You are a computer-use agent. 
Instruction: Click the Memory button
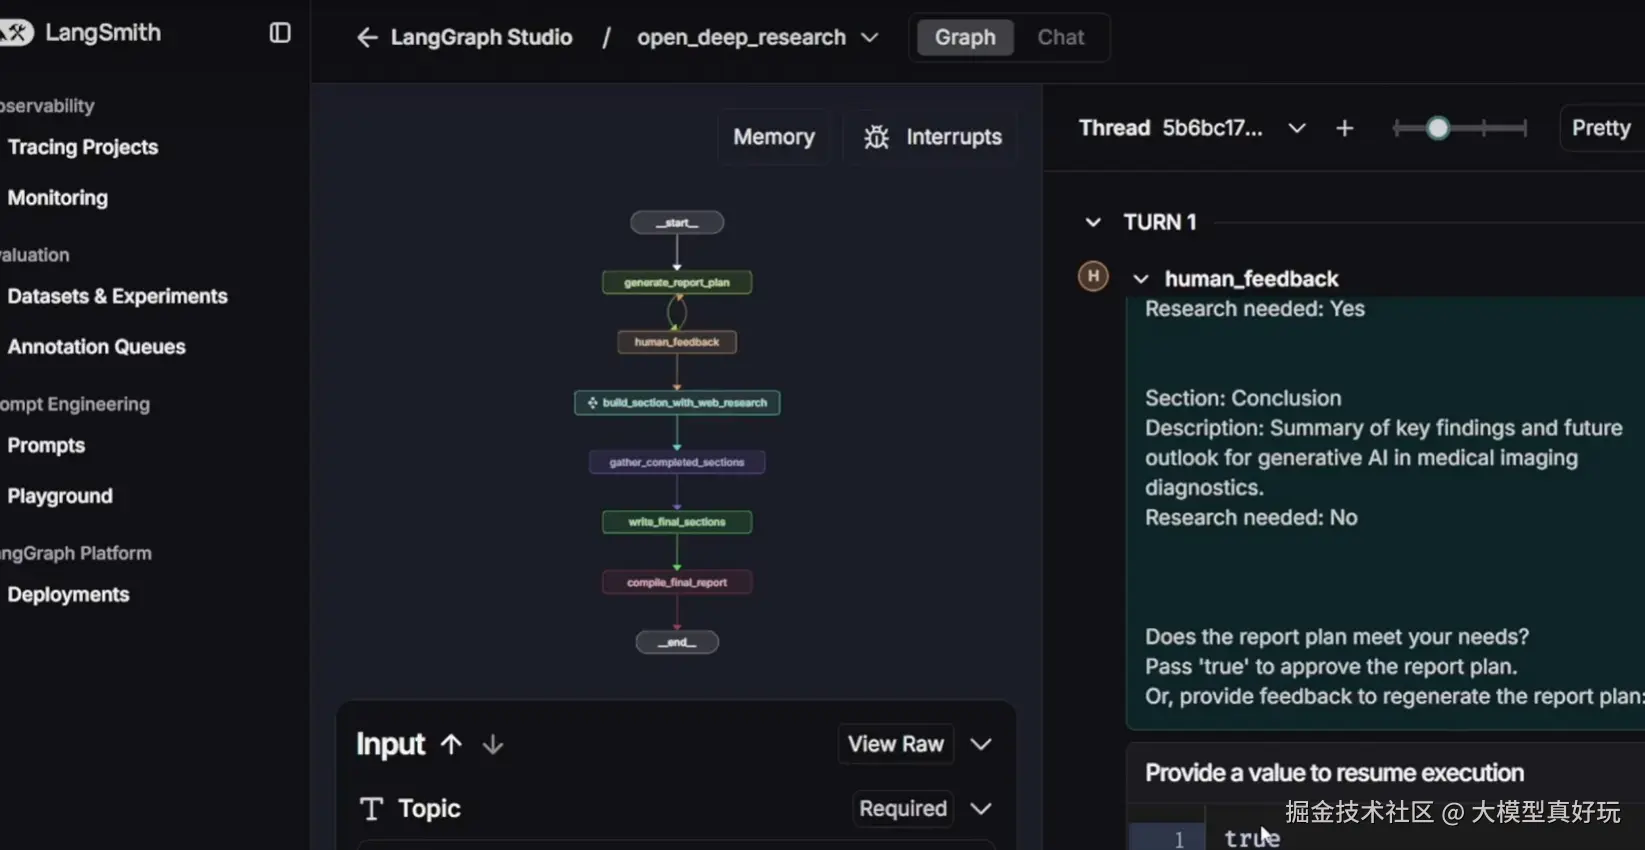(x=773, y=137)
